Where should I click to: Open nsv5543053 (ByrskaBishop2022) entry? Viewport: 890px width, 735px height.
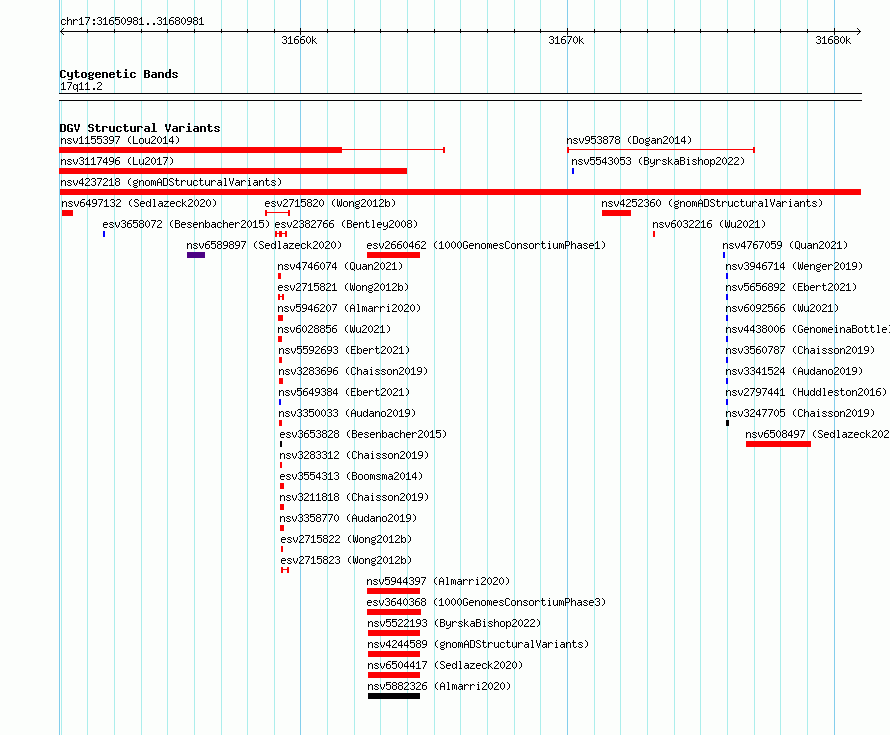click(x=658, y=161)
